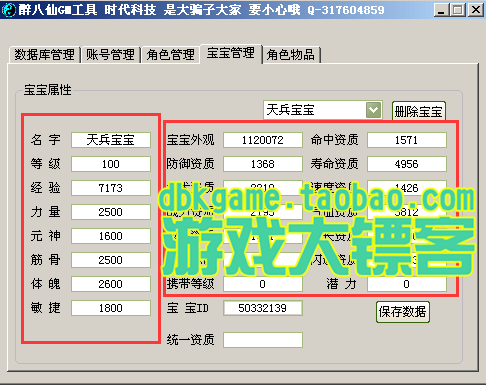
Task: Go to the 角色物品 tab
Action: 291,55
